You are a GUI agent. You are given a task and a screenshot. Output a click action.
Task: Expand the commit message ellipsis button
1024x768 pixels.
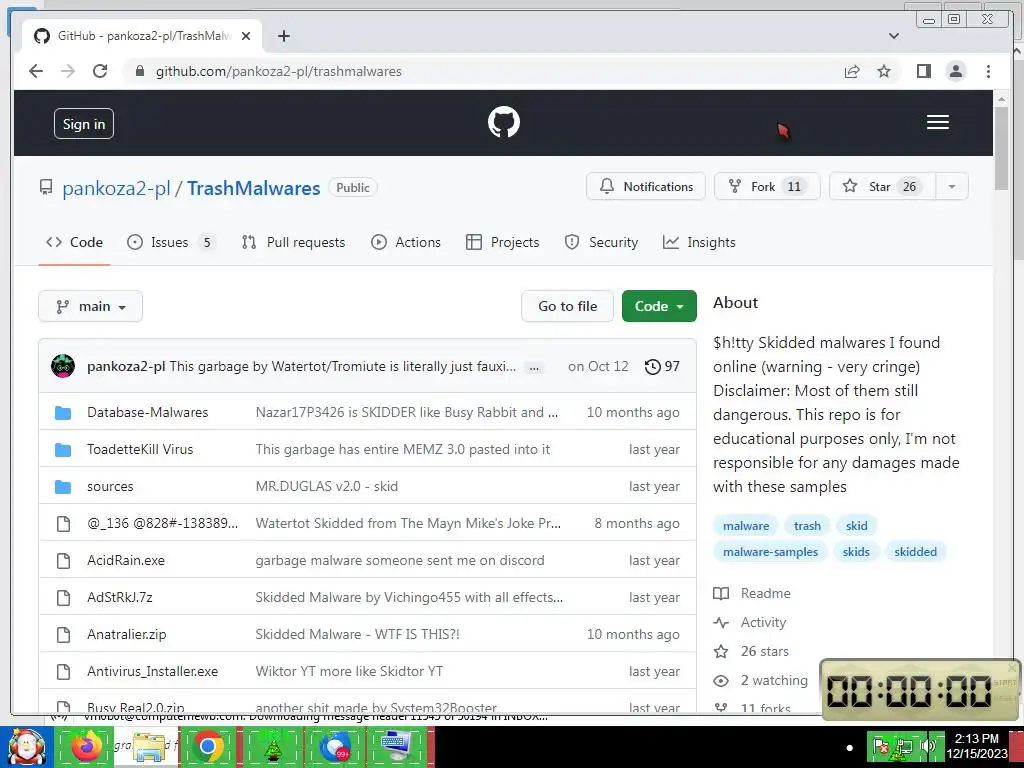[534, 368]
